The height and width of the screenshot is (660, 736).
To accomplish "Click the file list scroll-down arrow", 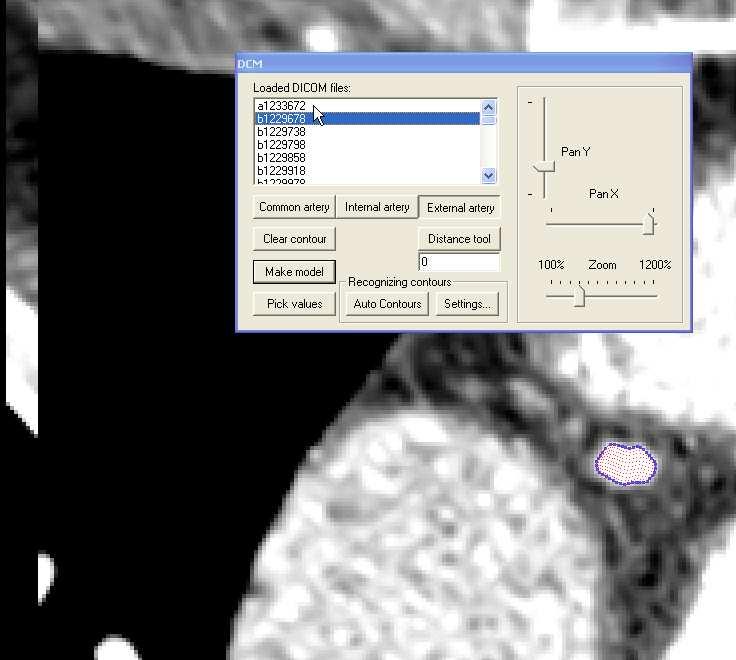I will tap(489, 176).
